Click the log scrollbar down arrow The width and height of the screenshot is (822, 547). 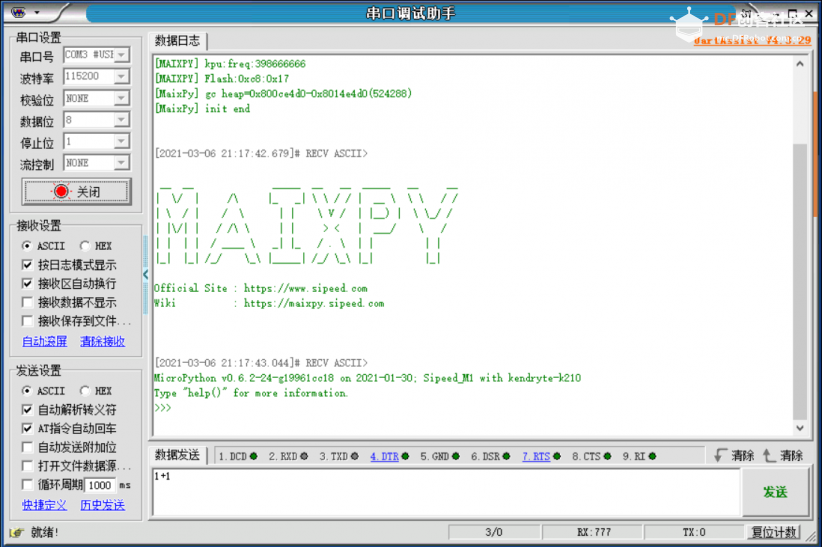coord(799,428)
